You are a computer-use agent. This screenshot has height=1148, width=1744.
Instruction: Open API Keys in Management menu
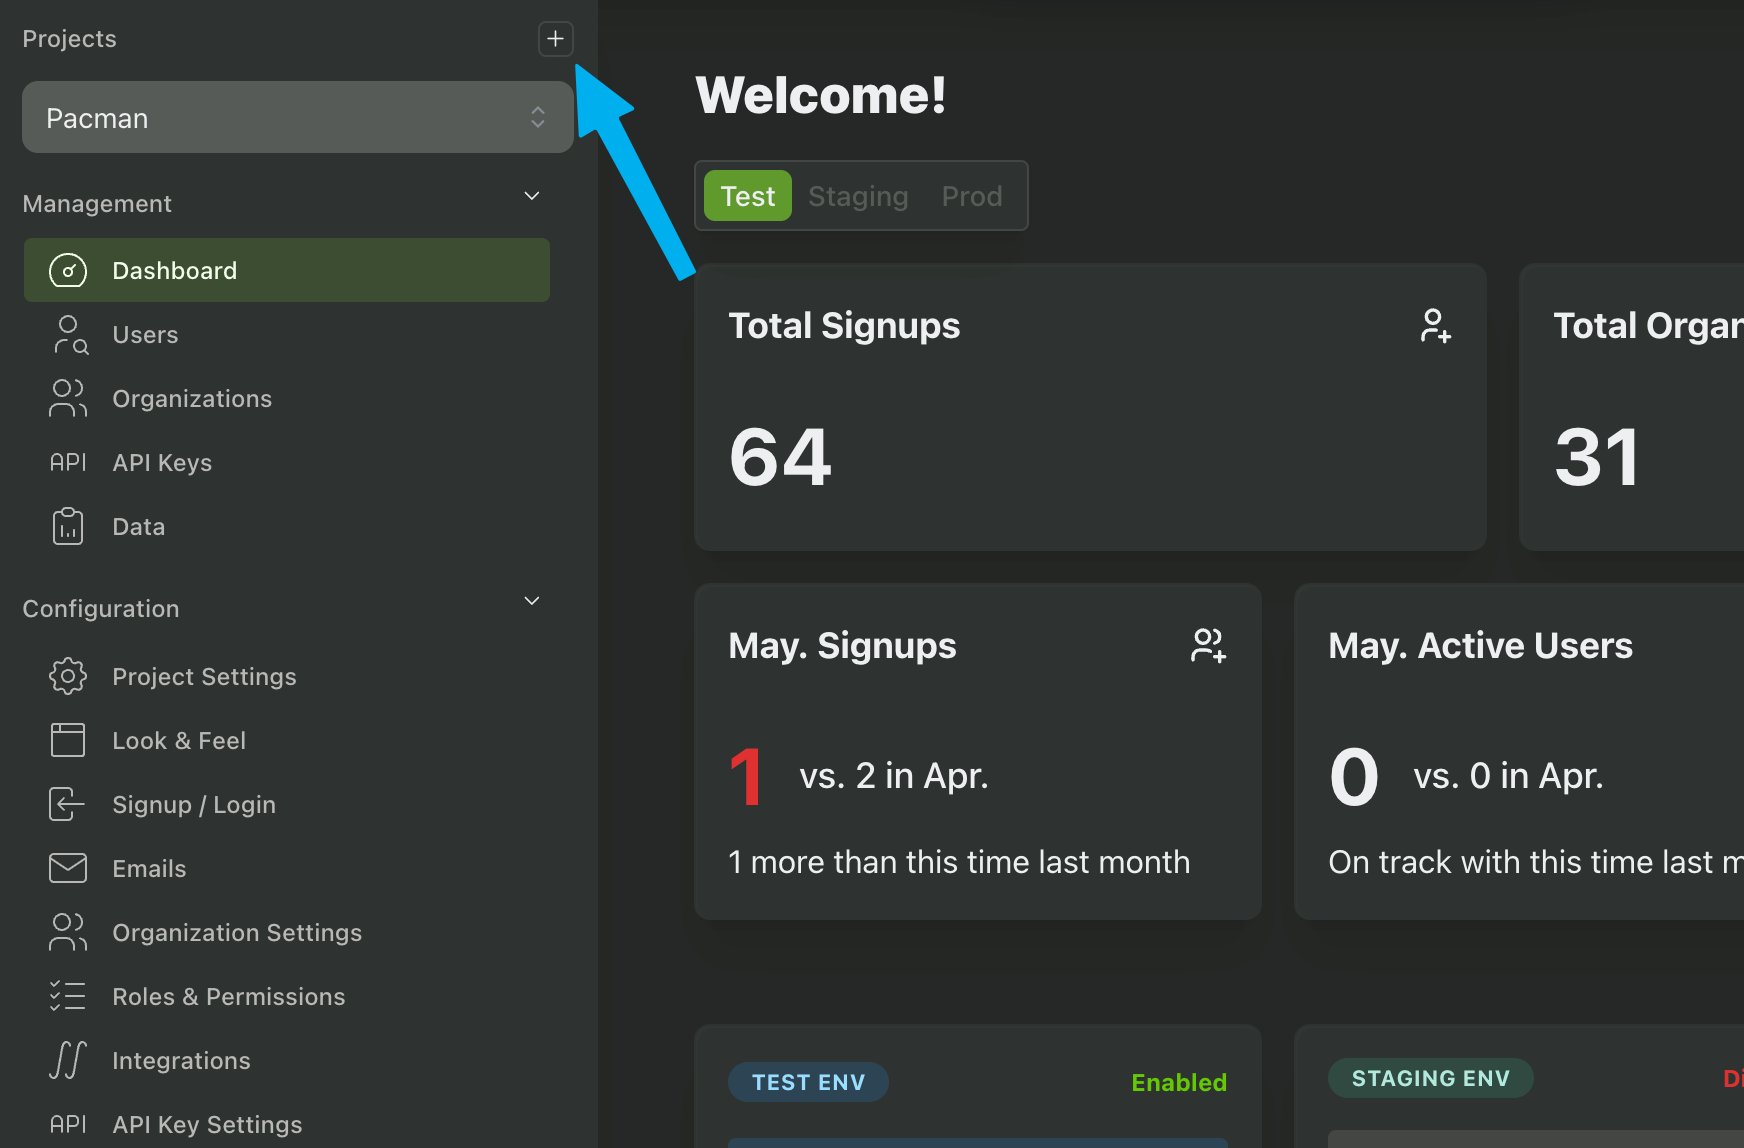[x=162, y=463]
